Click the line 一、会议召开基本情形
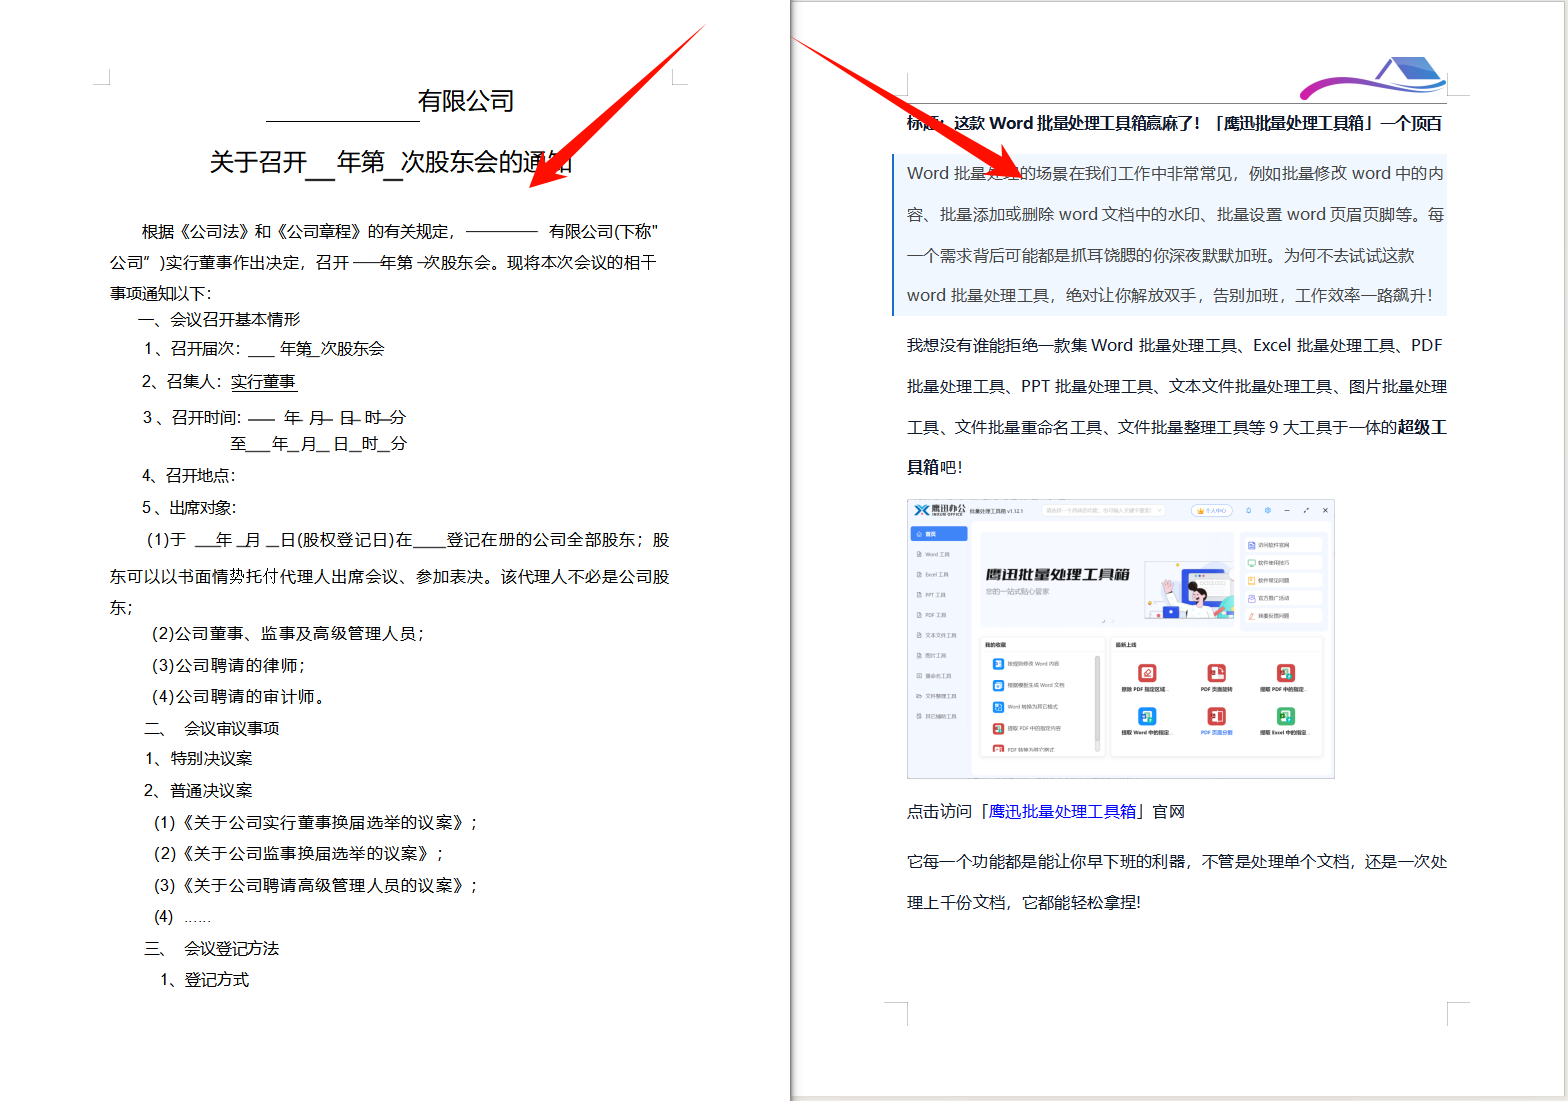This screenshot has width=1568, height=1101. coord(219,320)
